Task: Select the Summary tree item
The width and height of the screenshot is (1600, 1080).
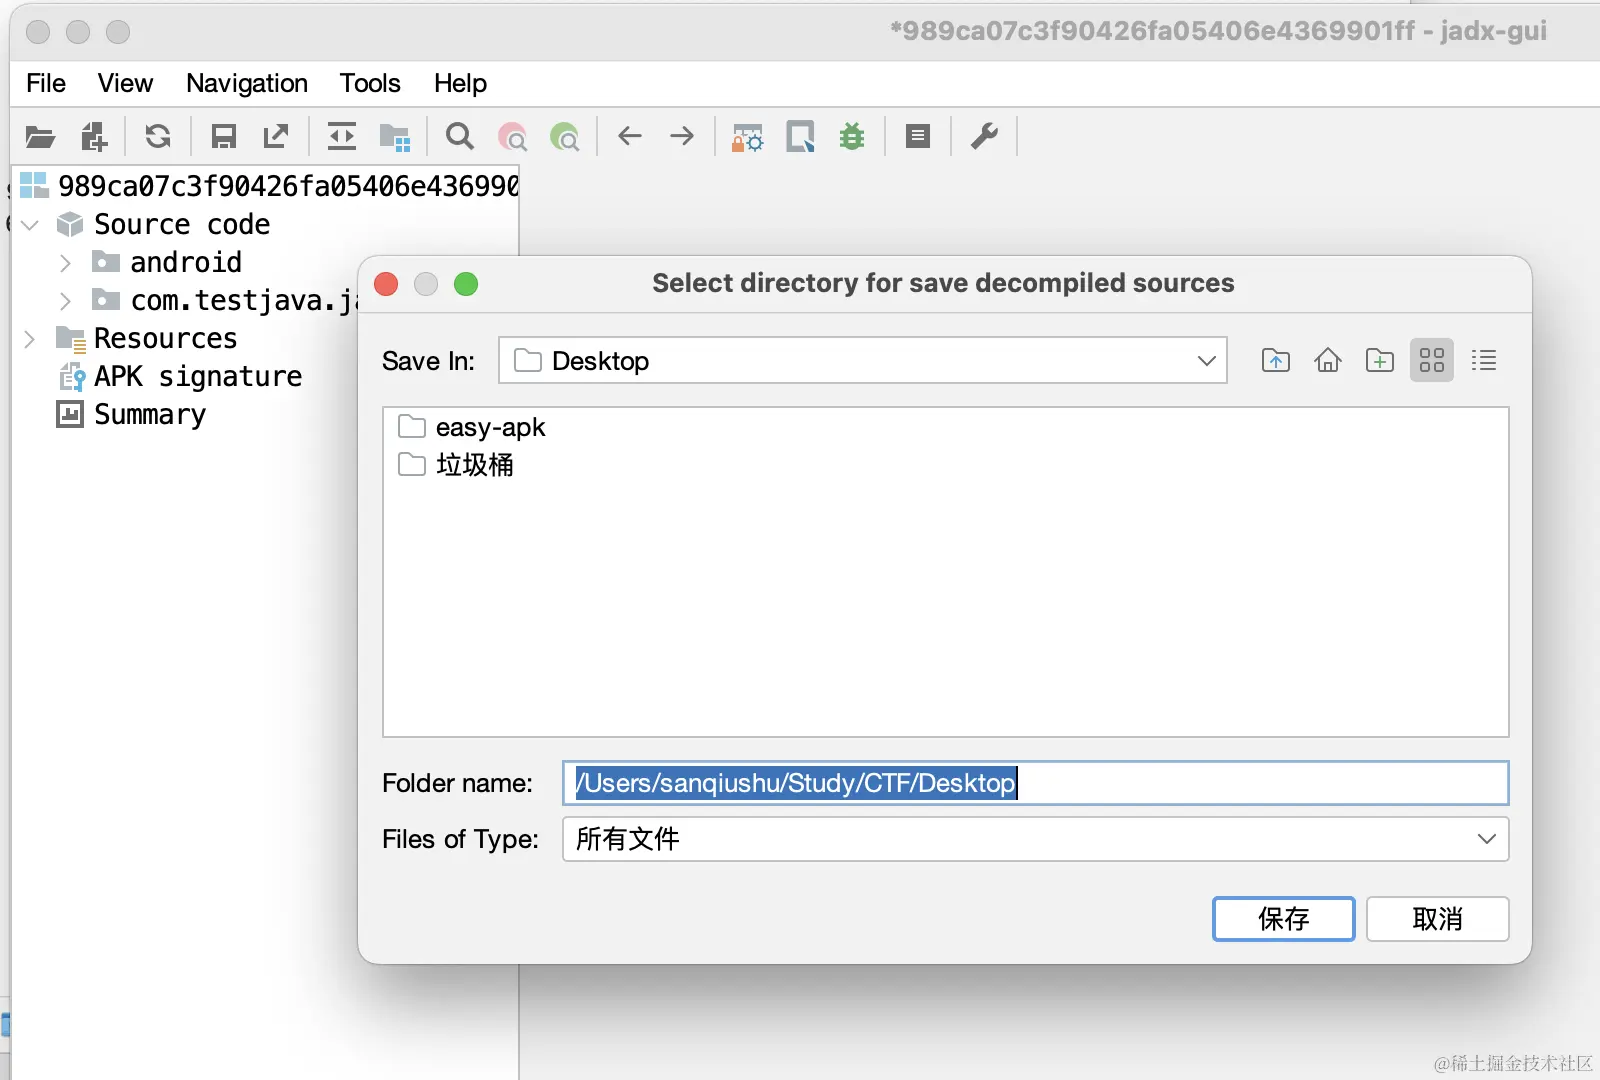Action: (x=132, y=415)
